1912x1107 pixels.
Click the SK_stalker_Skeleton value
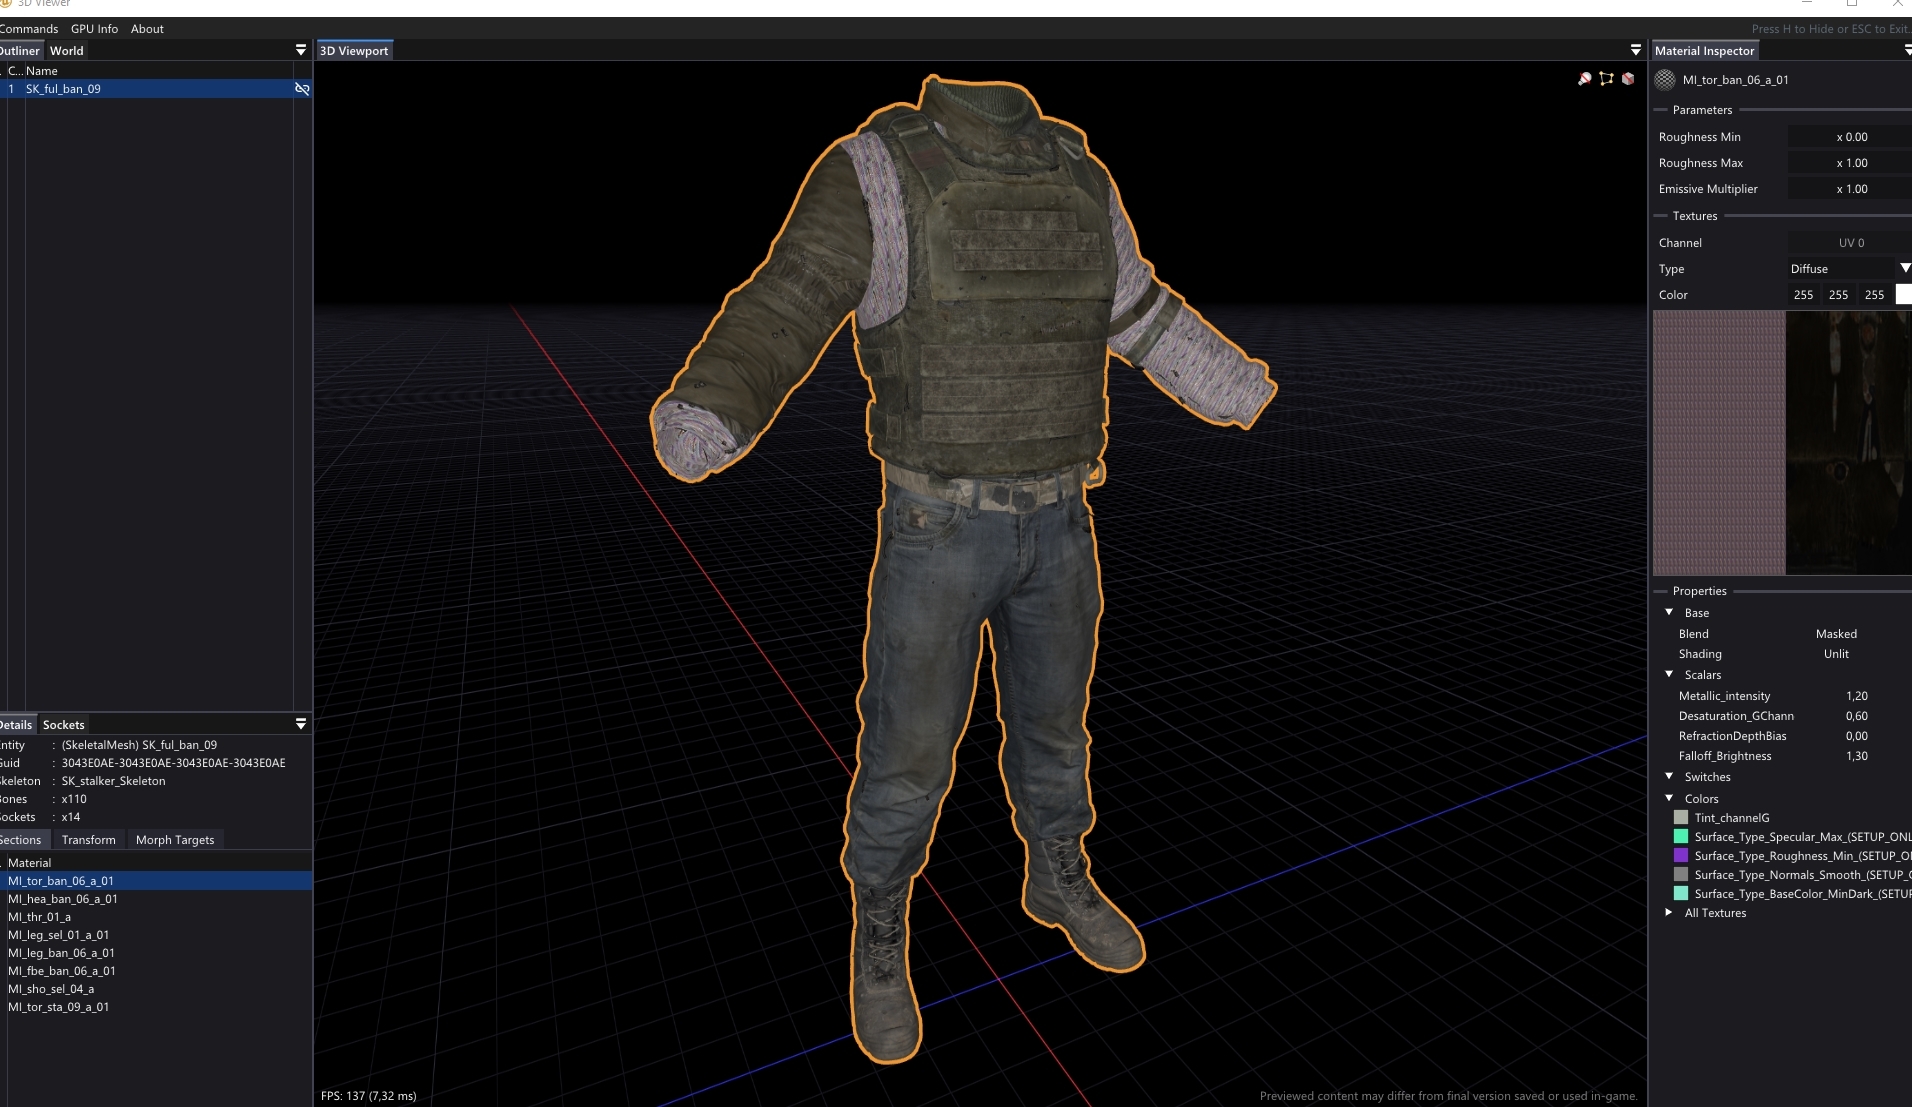[113, 781]
